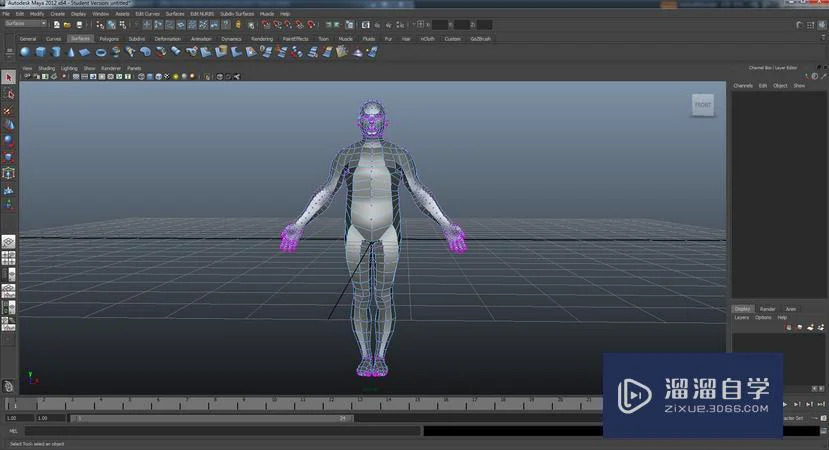Choose the Scale tool in toolbox
This screenshot has width=829, height=450.
pos(8,157)
